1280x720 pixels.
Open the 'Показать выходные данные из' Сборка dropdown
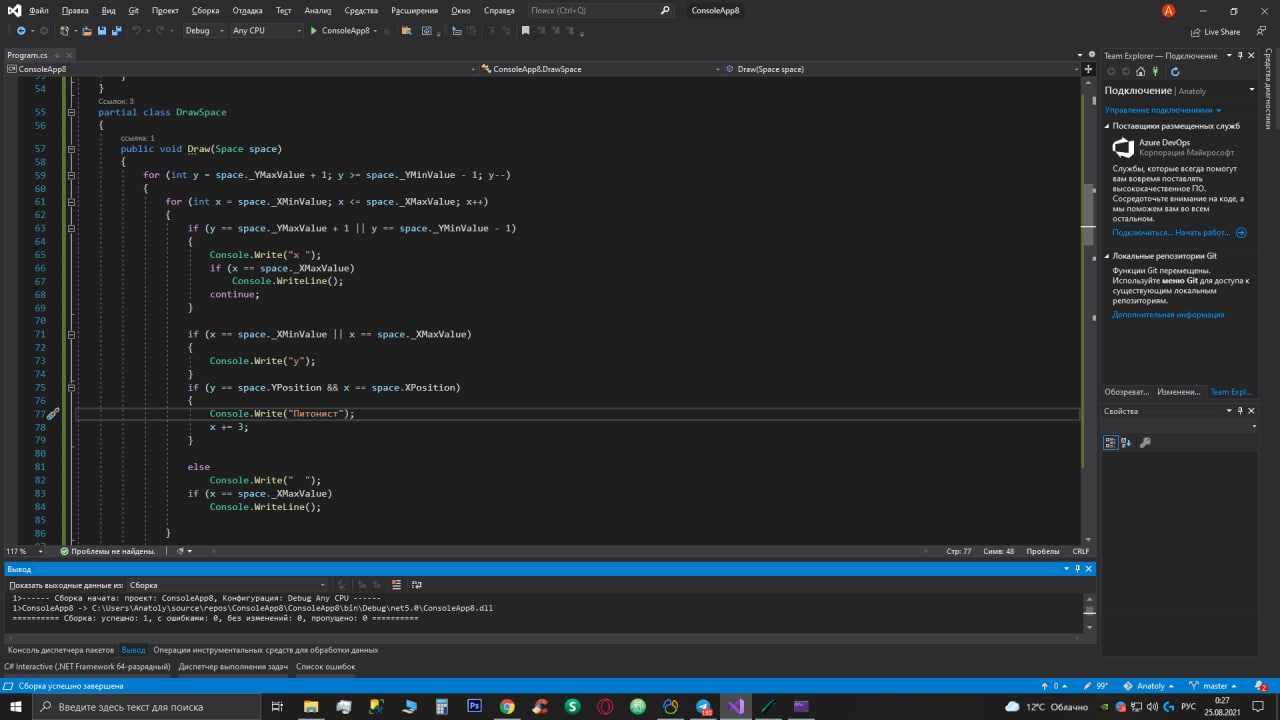[x=227, y=585]
